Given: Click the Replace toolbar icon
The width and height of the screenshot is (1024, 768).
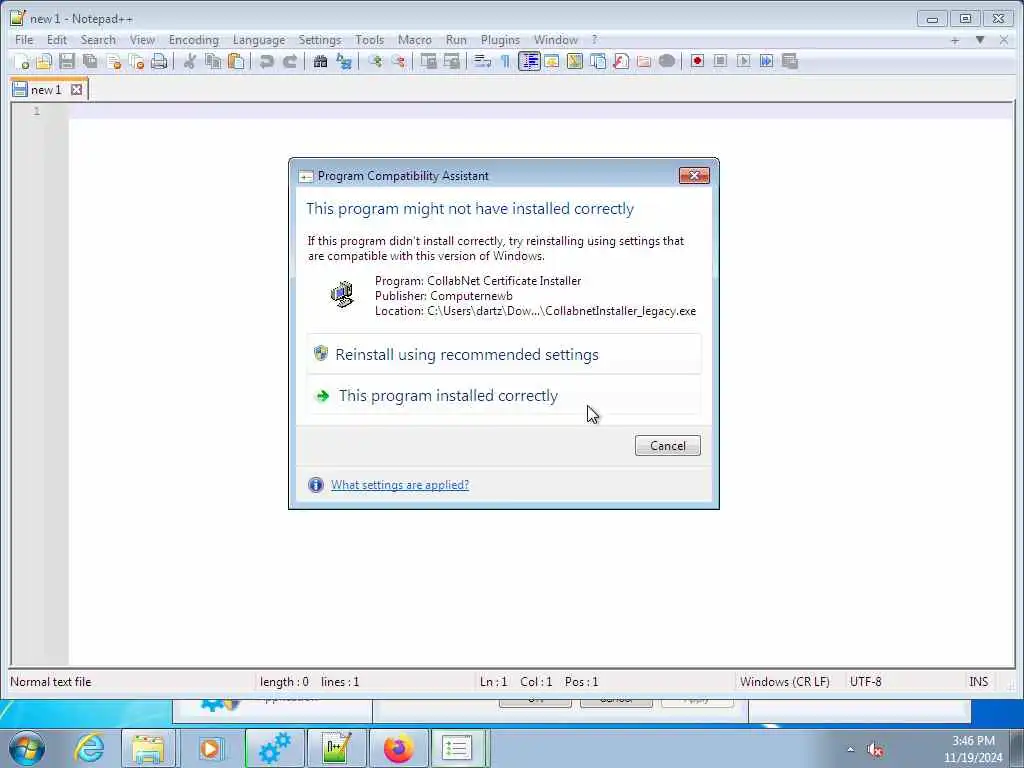Looking at the screenshot, I should tap(344, 61).
